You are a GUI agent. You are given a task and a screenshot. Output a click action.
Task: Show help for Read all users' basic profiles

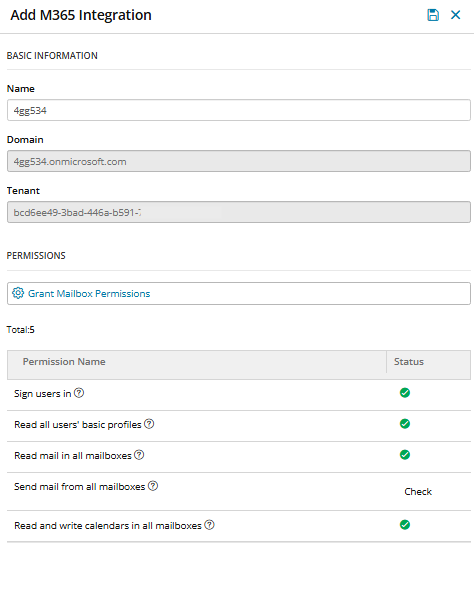(x=149, y=424)
